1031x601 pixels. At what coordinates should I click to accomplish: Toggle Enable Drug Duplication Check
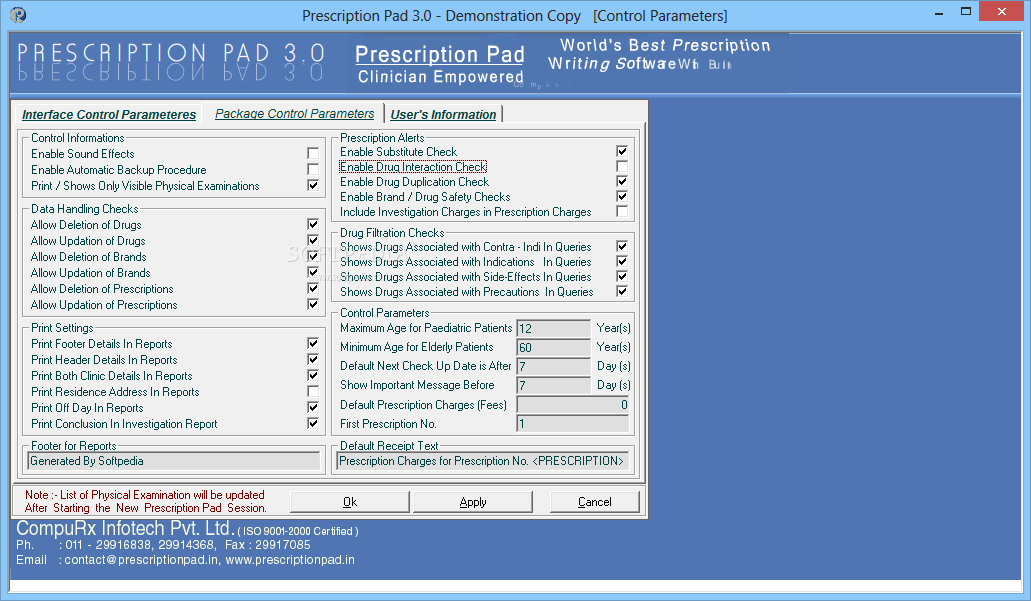622,181
